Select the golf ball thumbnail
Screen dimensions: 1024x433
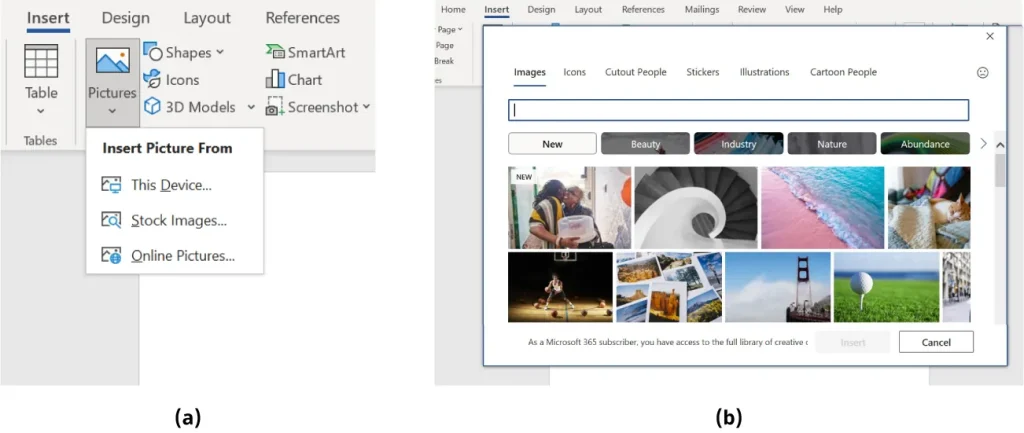(x=885, y=286)
